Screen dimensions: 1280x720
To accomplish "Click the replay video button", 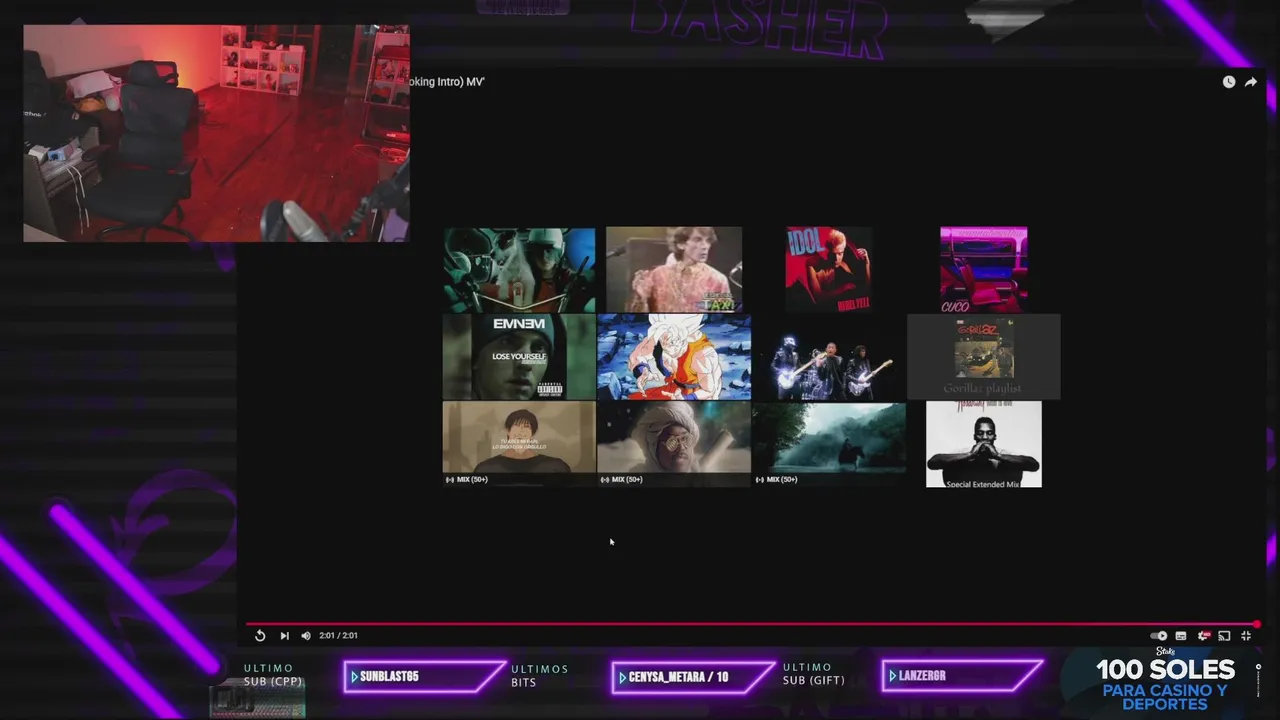I will coord(260,635).
